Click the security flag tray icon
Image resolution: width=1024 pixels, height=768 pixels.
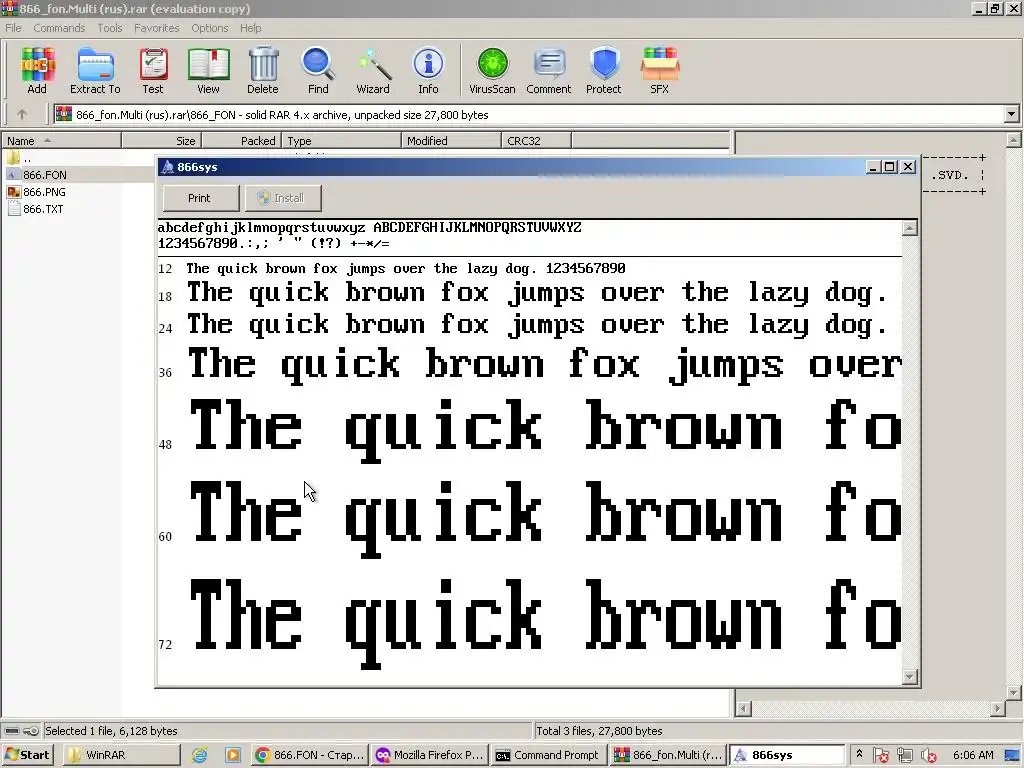(x=880, y=756)
